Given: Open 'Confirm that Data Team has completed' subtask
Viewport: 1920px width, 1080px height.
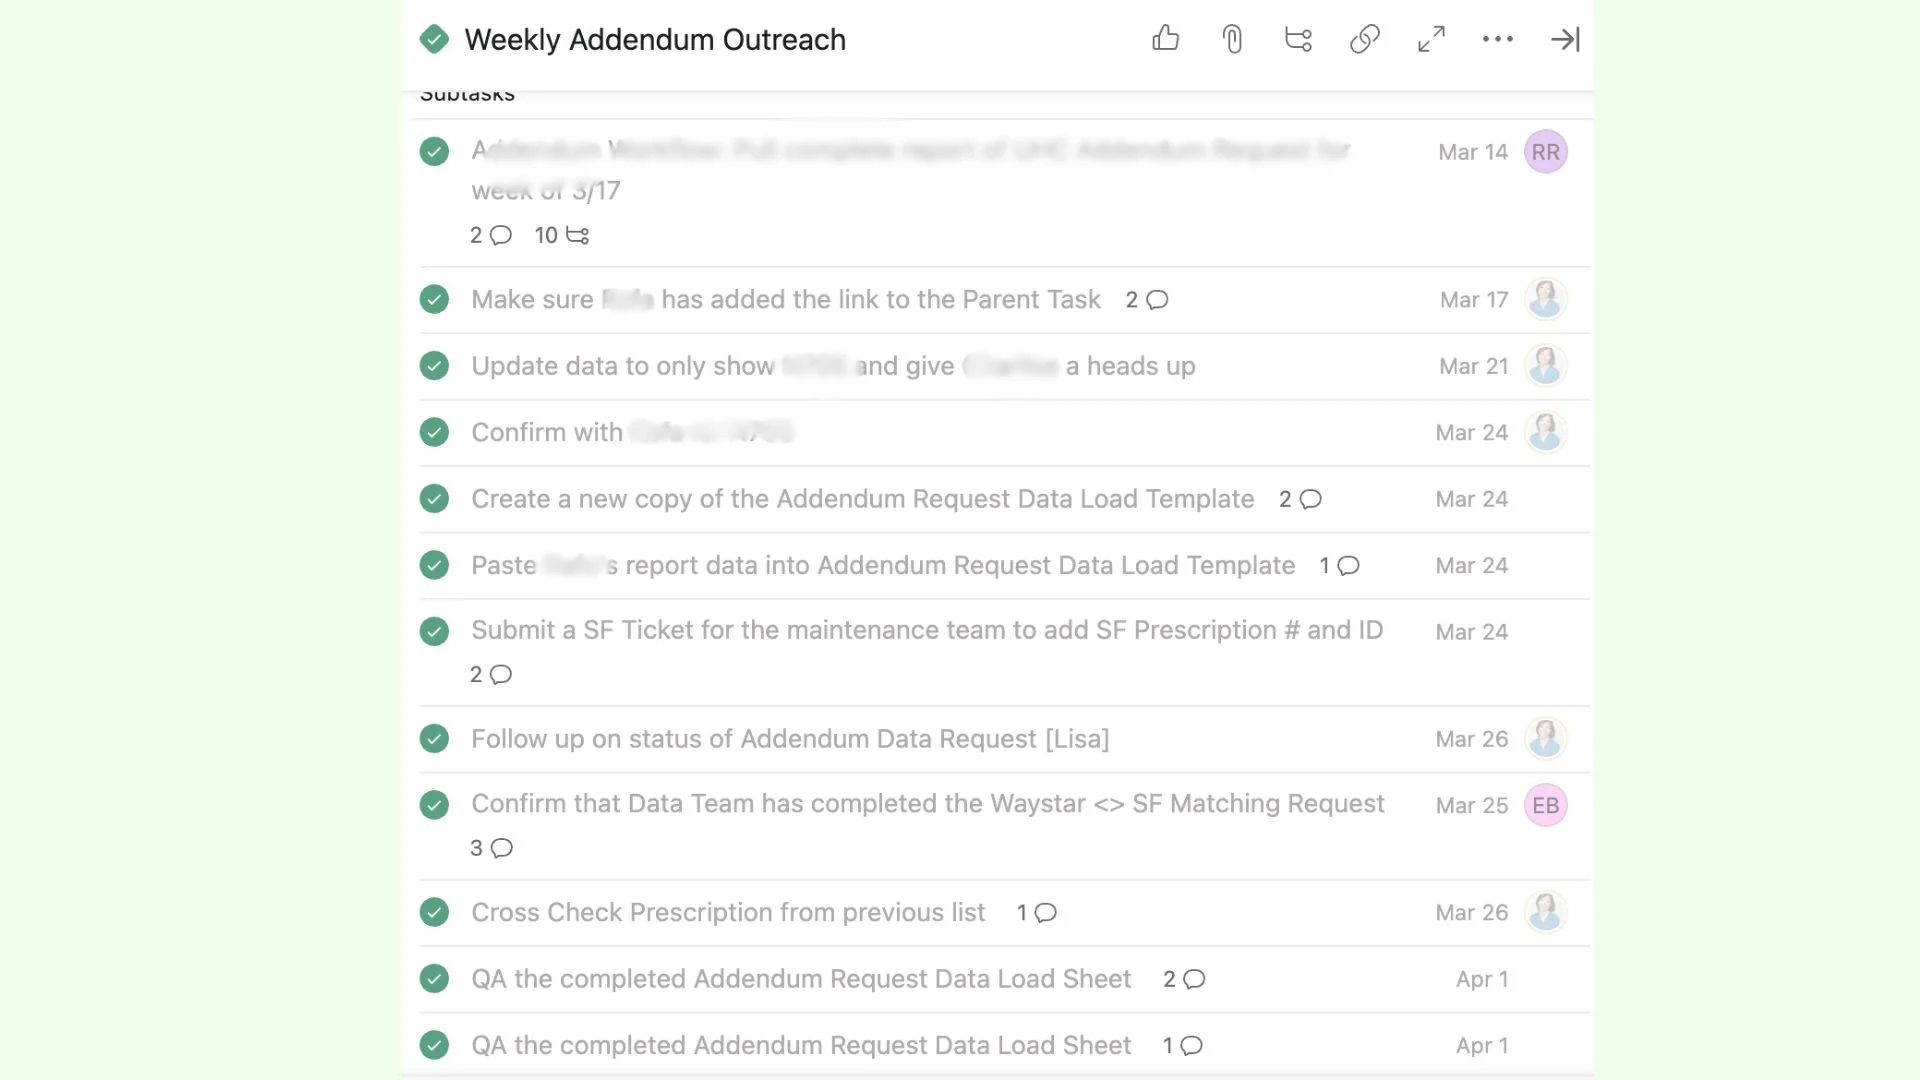Looking at the screenshot, I should (927, 804).
